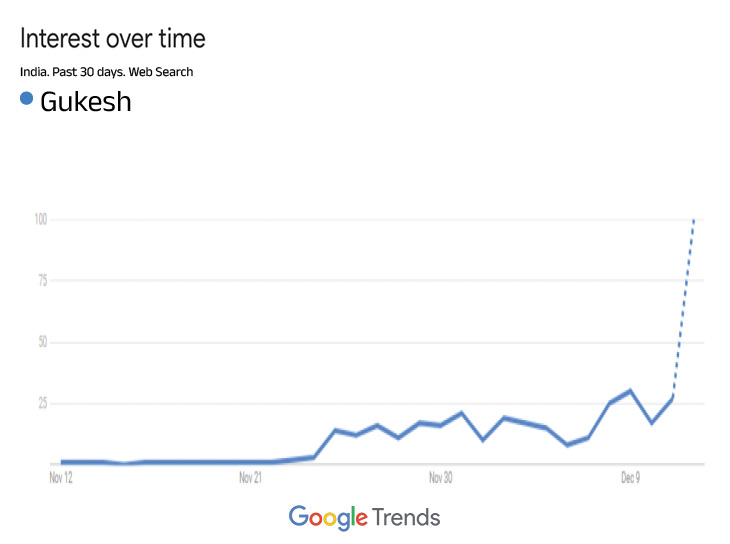The height and width of the screenshot is (544, 730).
Task: Click the 75 value axis label
Action: tap(43, 281)
